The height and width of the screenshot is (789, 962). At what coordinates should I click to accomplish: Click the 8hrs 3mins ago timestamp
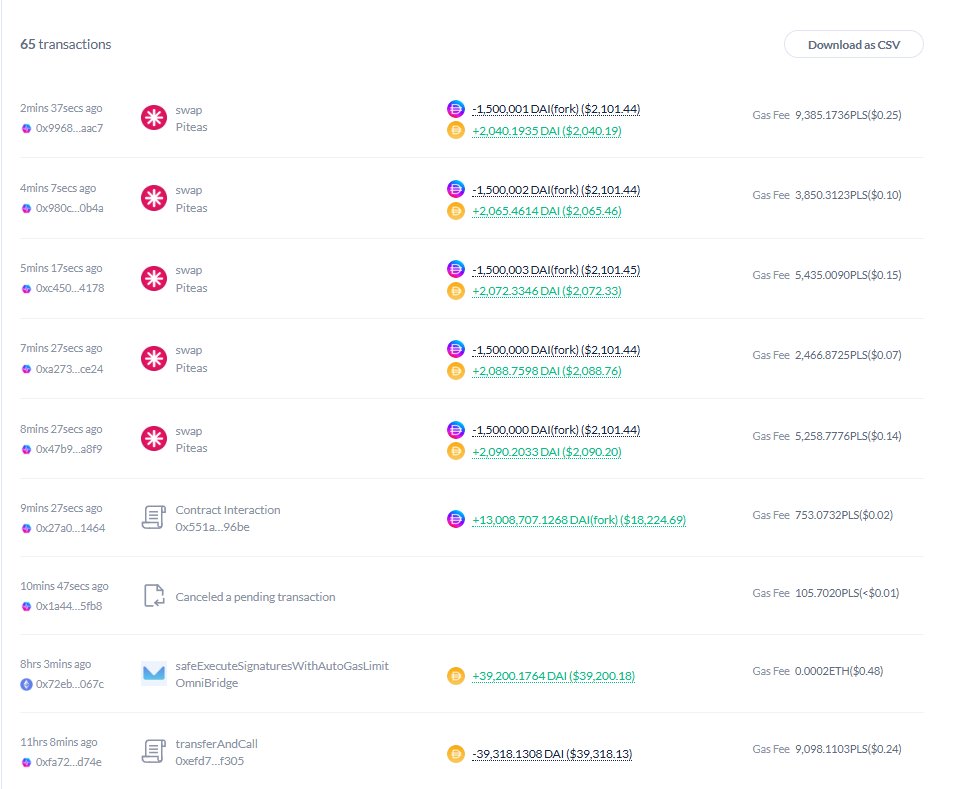pos(55,664)
